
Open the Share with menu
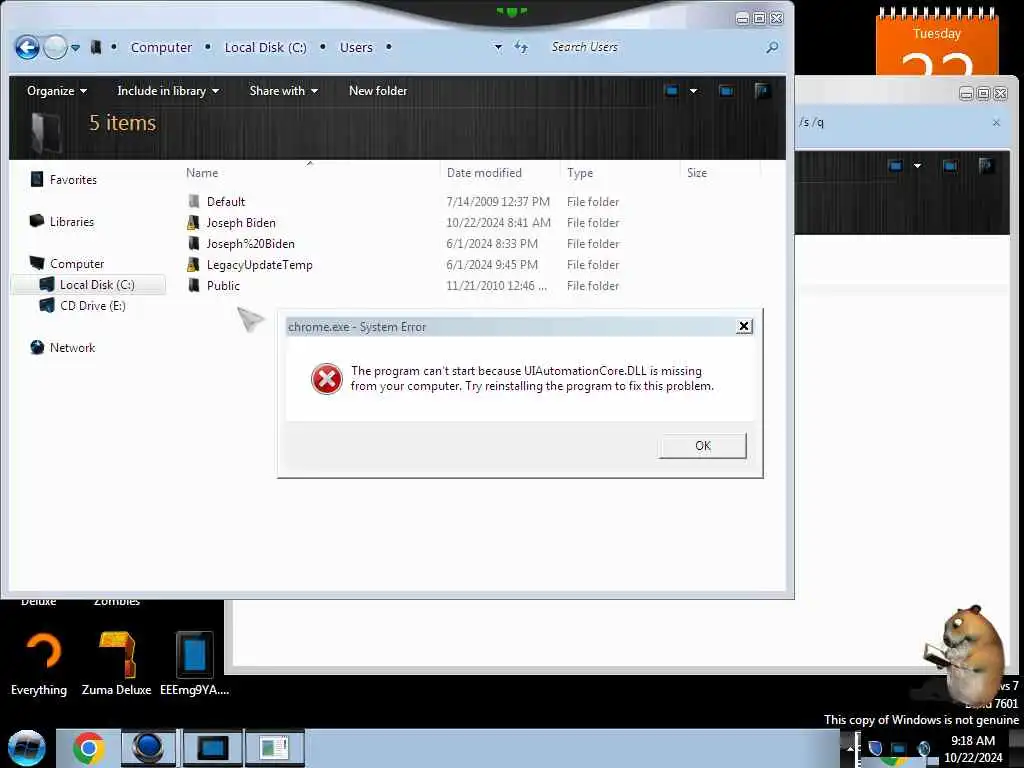pos(283,91)
